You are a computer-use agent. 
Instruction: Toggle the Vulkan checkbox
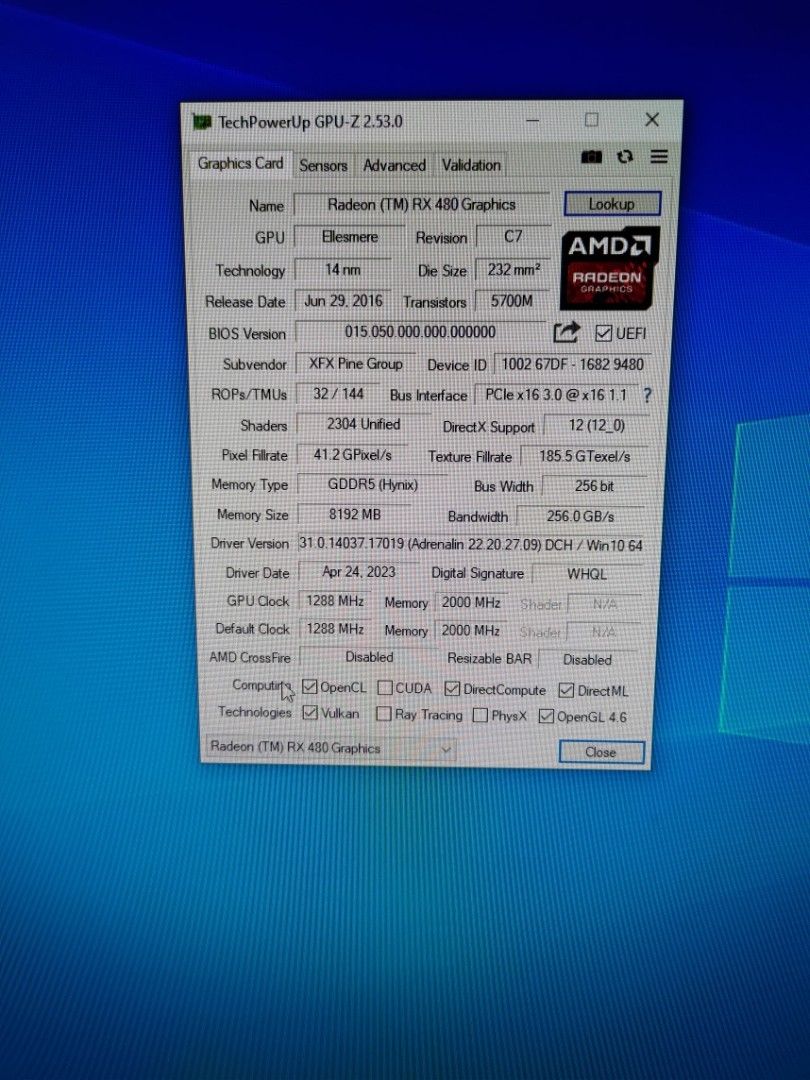point(310,712)
